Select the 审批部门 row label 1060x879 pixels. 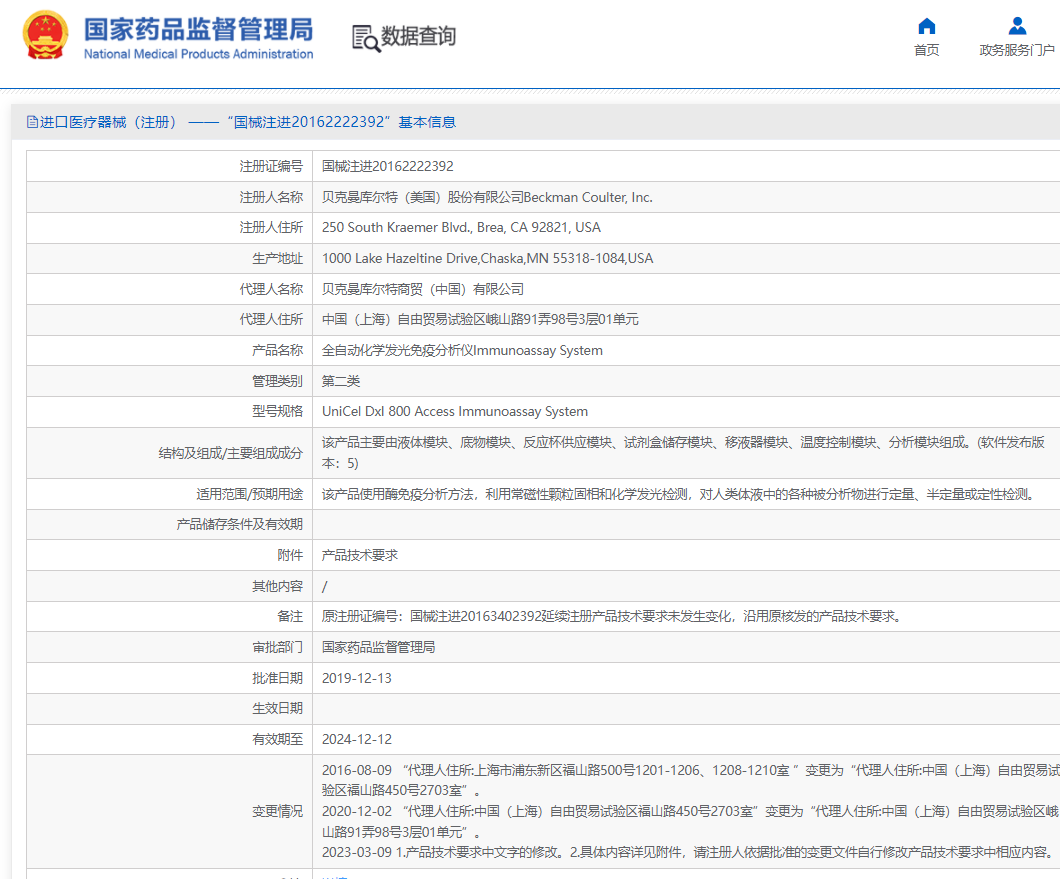277,647
